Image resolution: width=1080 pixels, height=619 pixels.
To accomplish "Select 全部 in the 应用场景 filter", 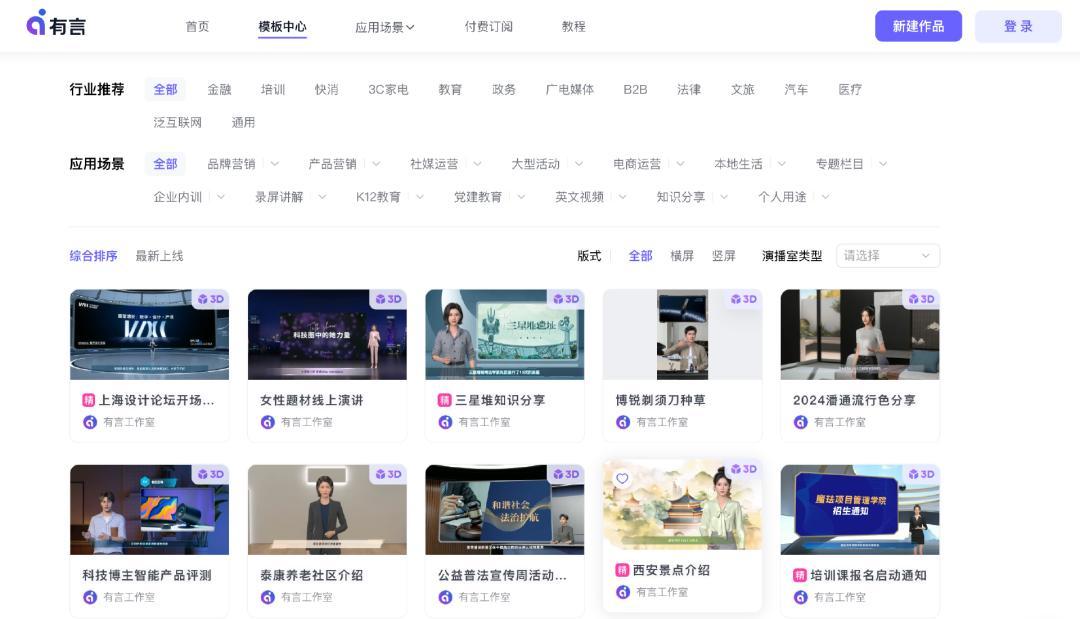I will coord(165,164).
